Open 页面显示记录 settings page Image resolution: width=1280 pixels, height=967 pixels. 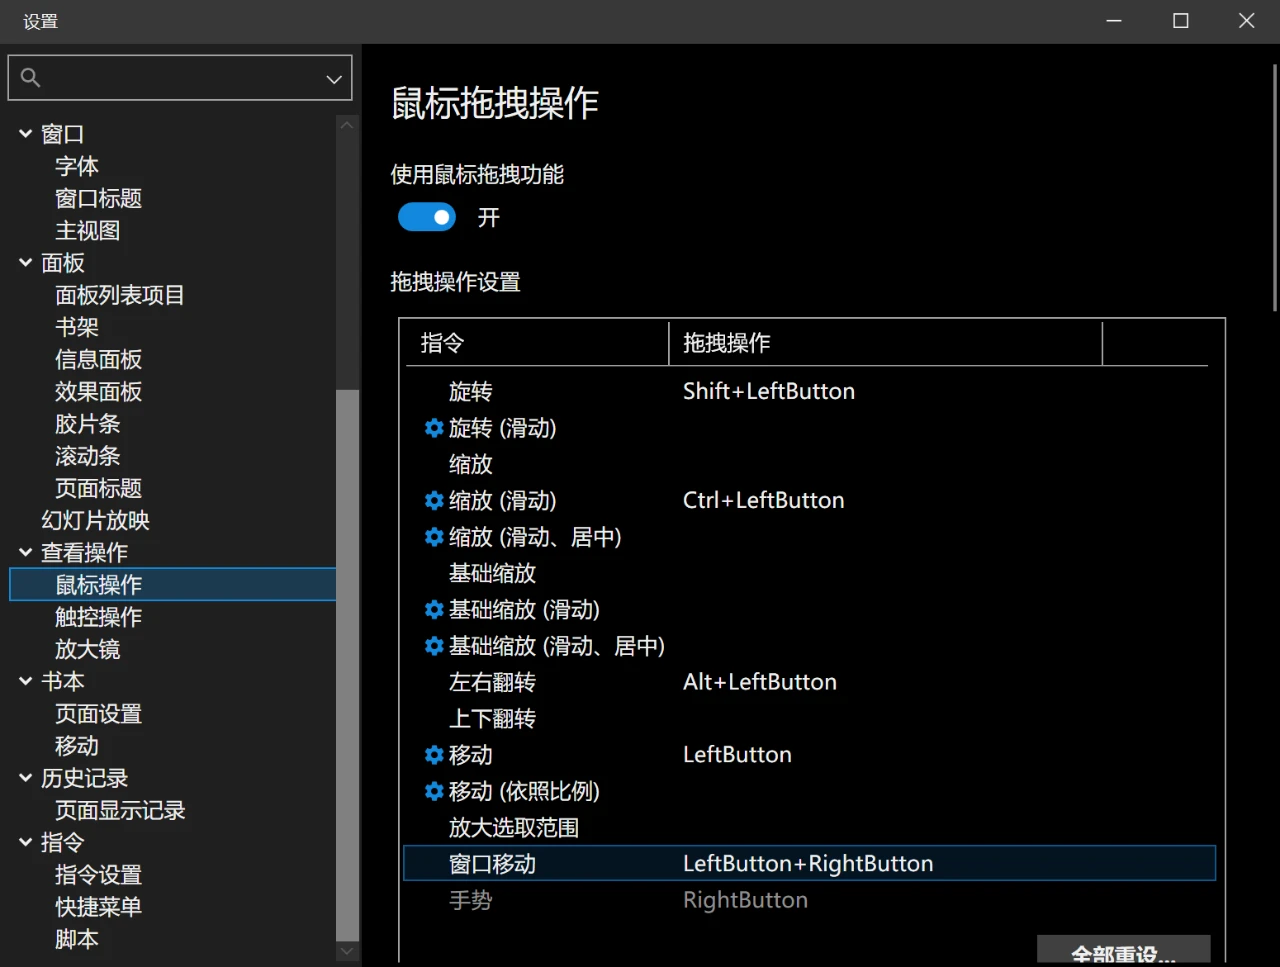click(120, 810)
